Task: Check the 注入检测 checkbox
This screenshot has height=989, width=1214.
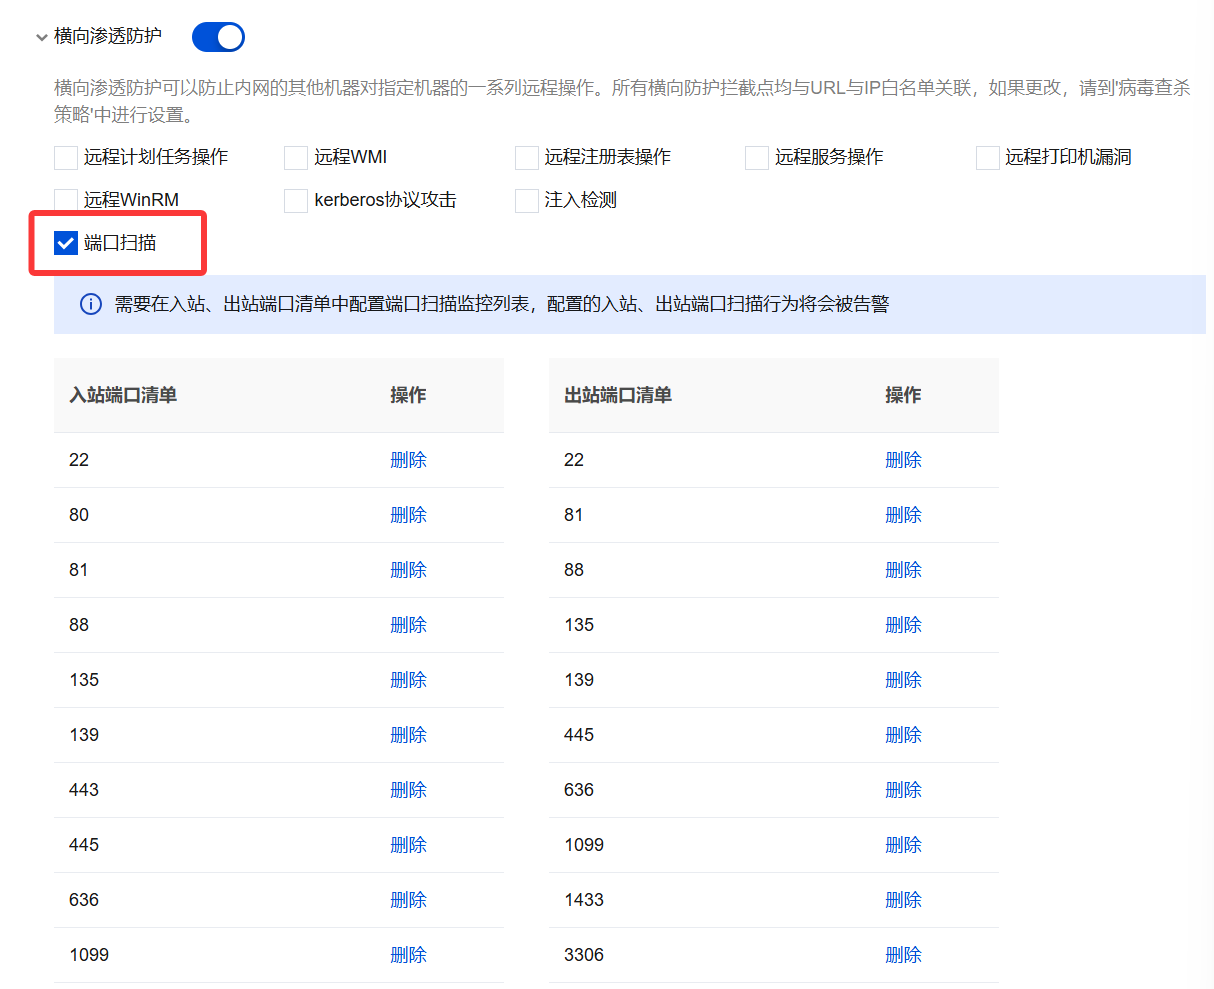Action: [x=527, y=200]
